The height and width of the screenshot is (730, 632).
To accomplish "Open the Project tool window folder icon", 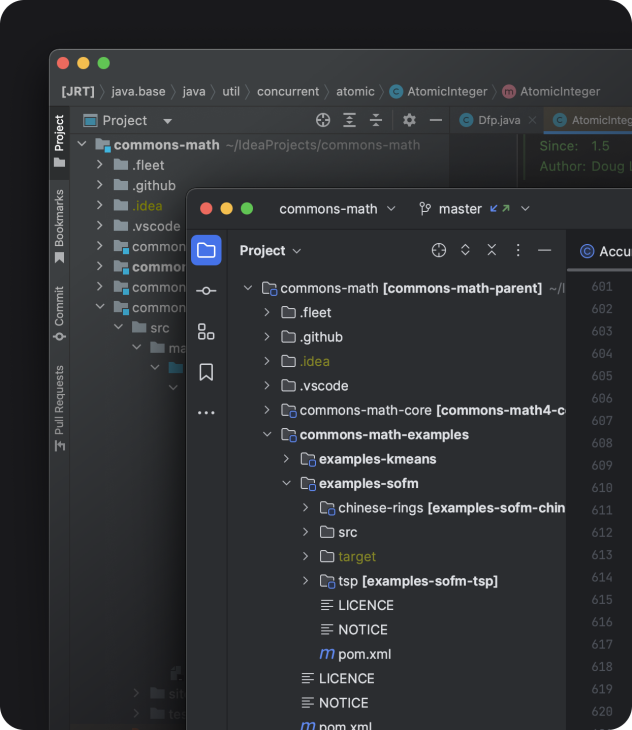I will [x=206, y=250].
